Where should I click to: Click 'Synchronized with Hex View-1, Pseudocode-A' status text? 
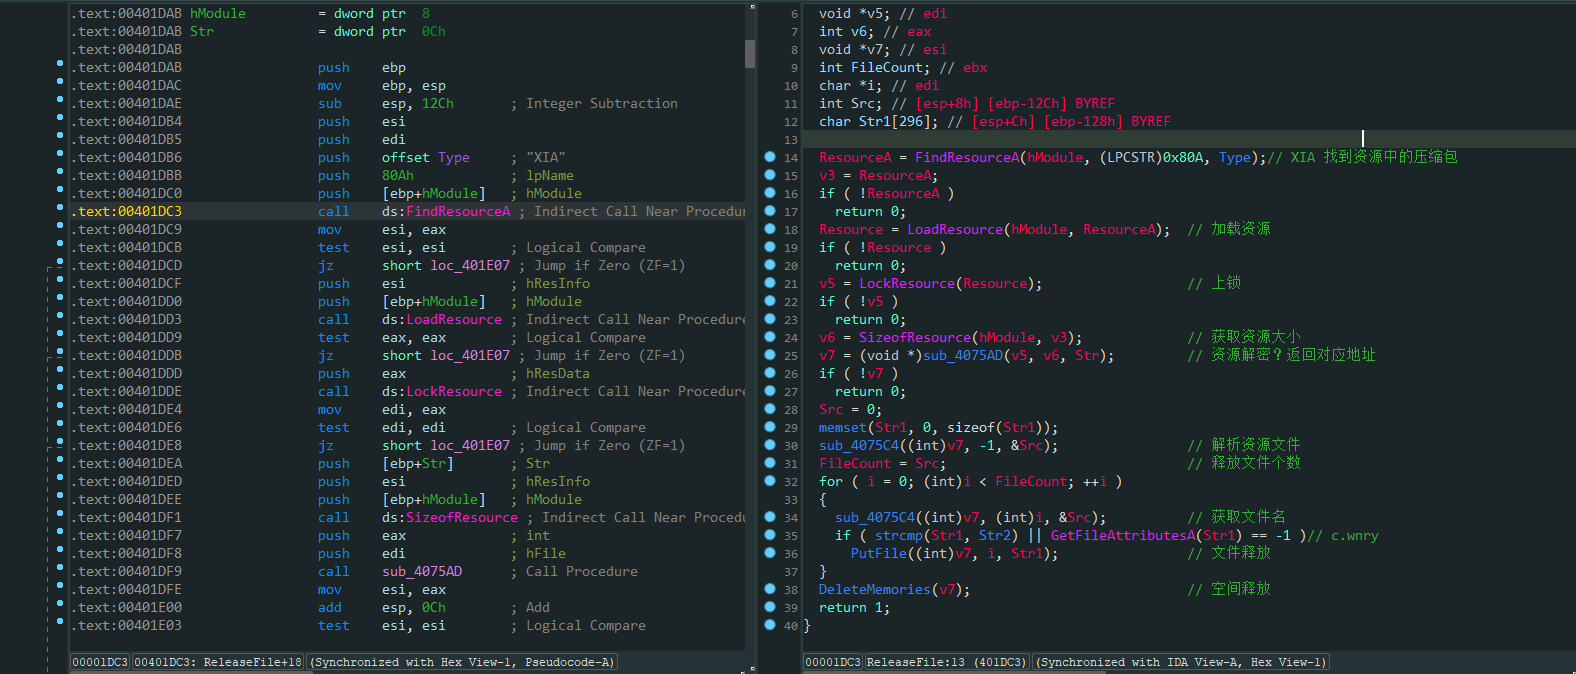(462, 662)
